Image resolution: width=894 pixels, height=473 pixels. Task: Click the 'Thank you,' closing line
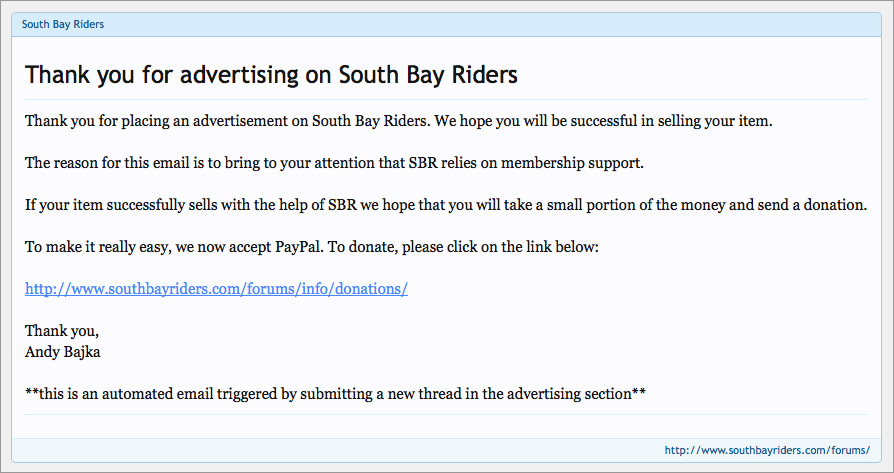tap(62, 331)
